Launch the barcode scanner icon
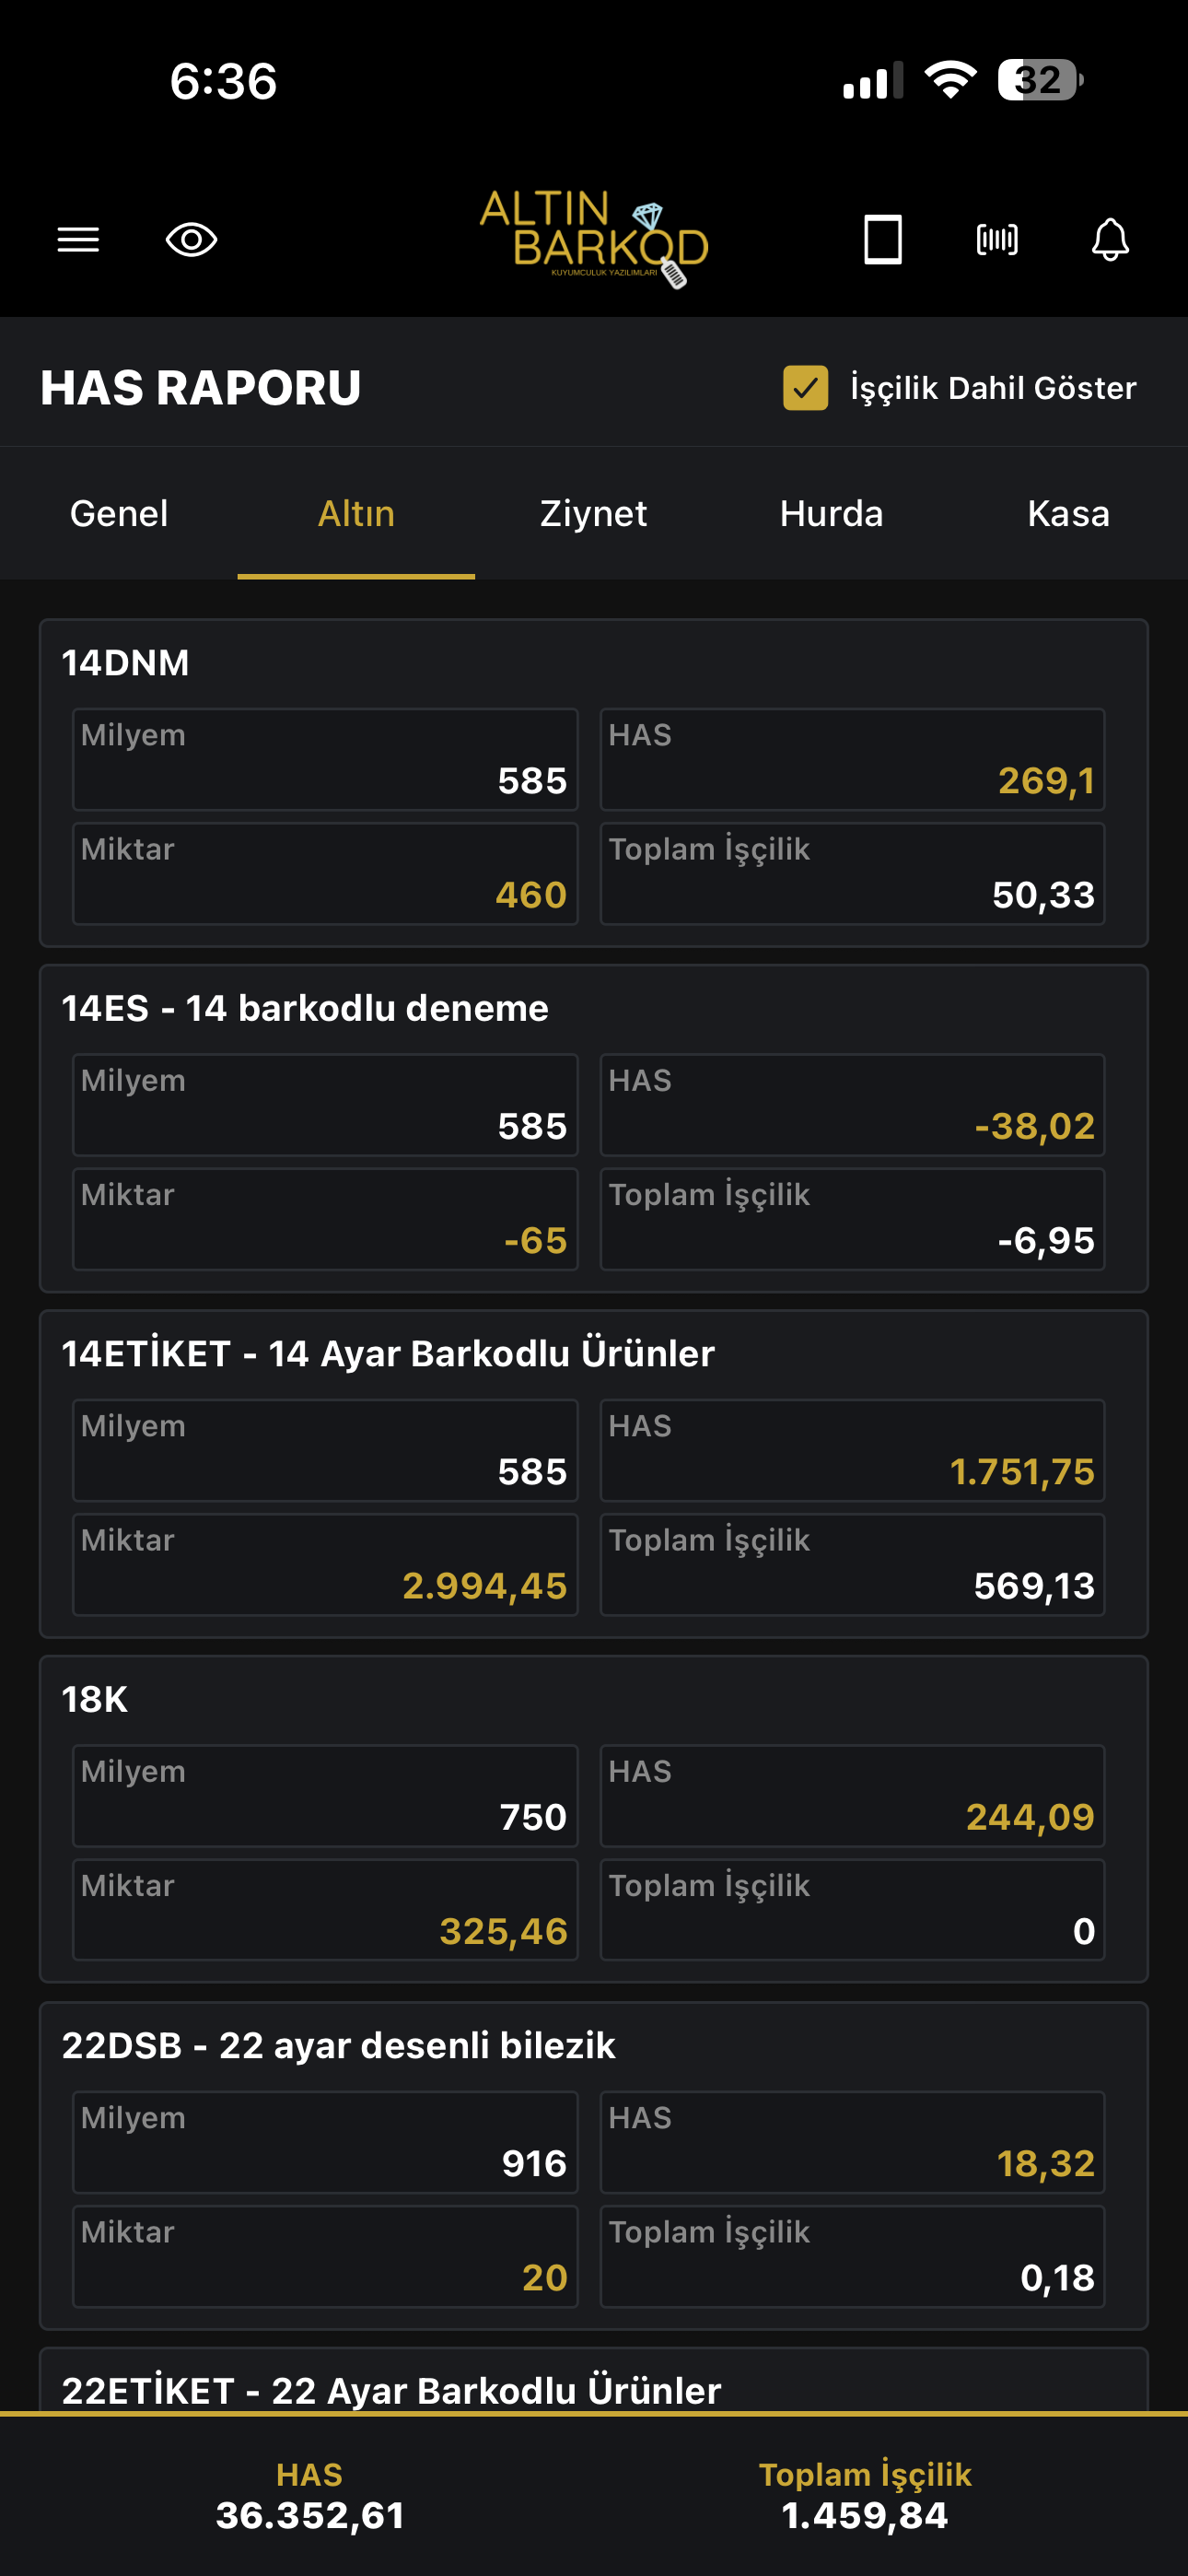Image resolution: width=1188 pixels, height=2576 pixels. (x=997, y=240)
